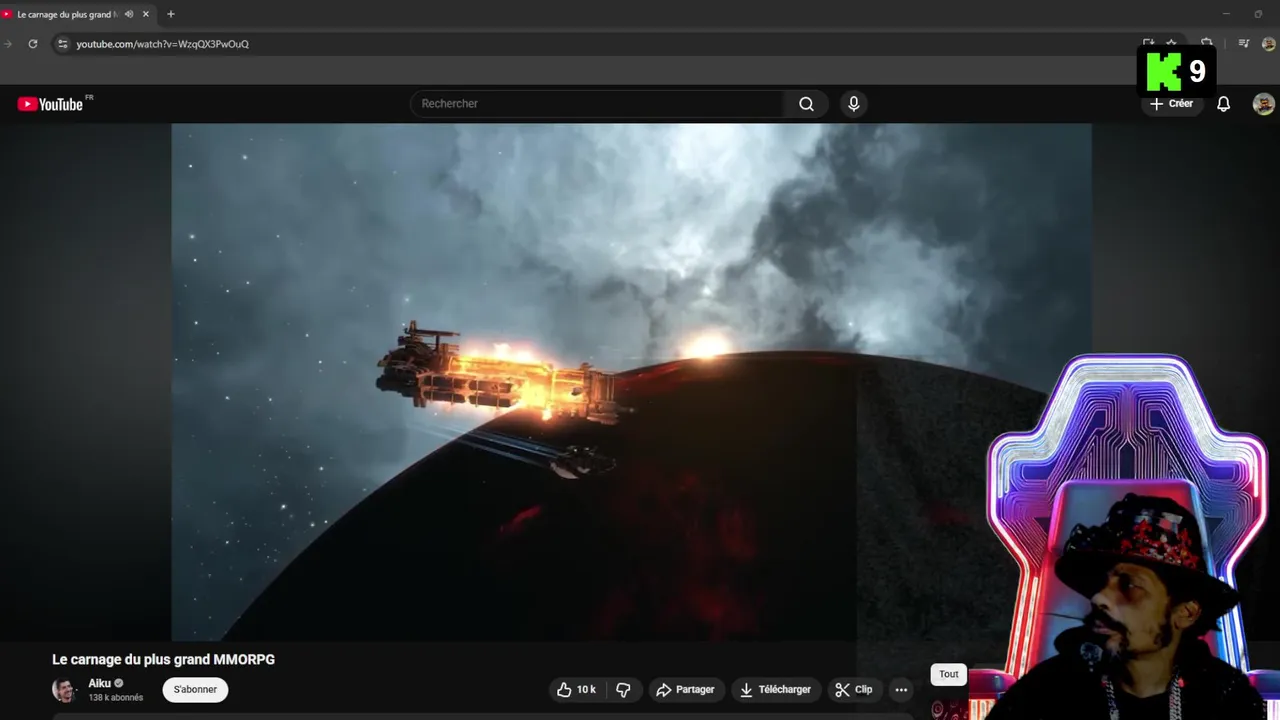Click the address bar URL youtube.com/watch
Image resolution: width=1280 pixels, height=720 pixels.
[x=162, y=44]
